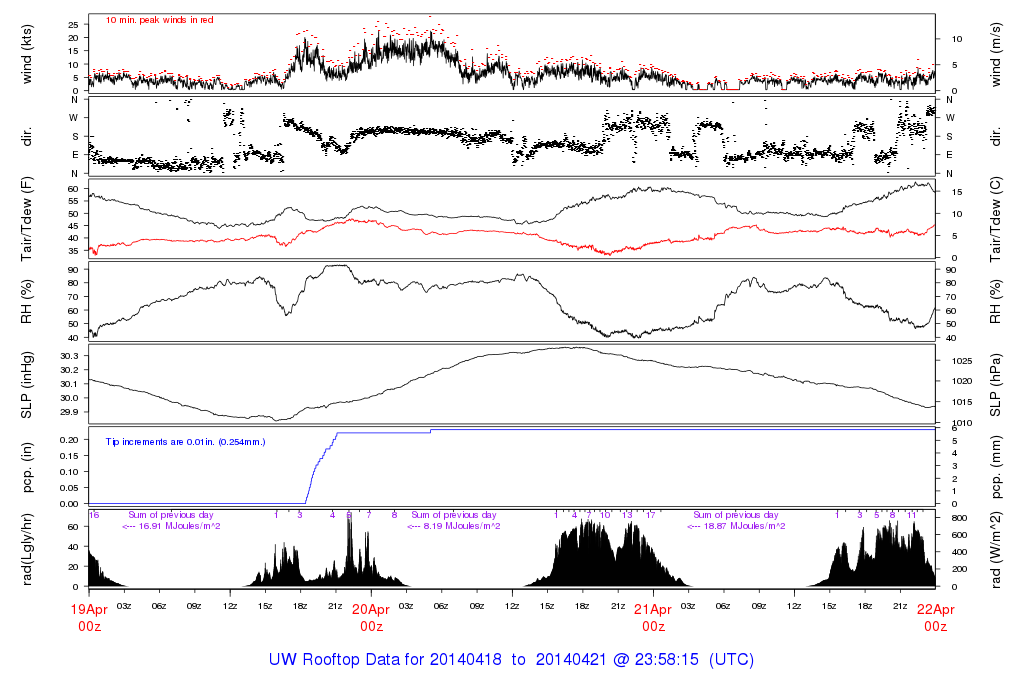Click the 'wind (kts)' left axis label
This screenshot has width=1024, height=700.
pos(27,55)
